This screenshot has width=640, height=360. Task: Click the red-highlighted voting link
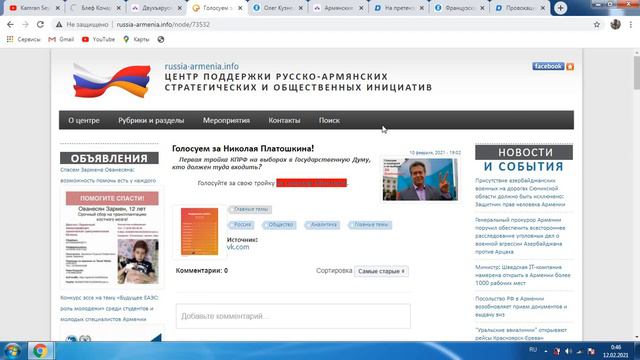click(x=311, y=183)
